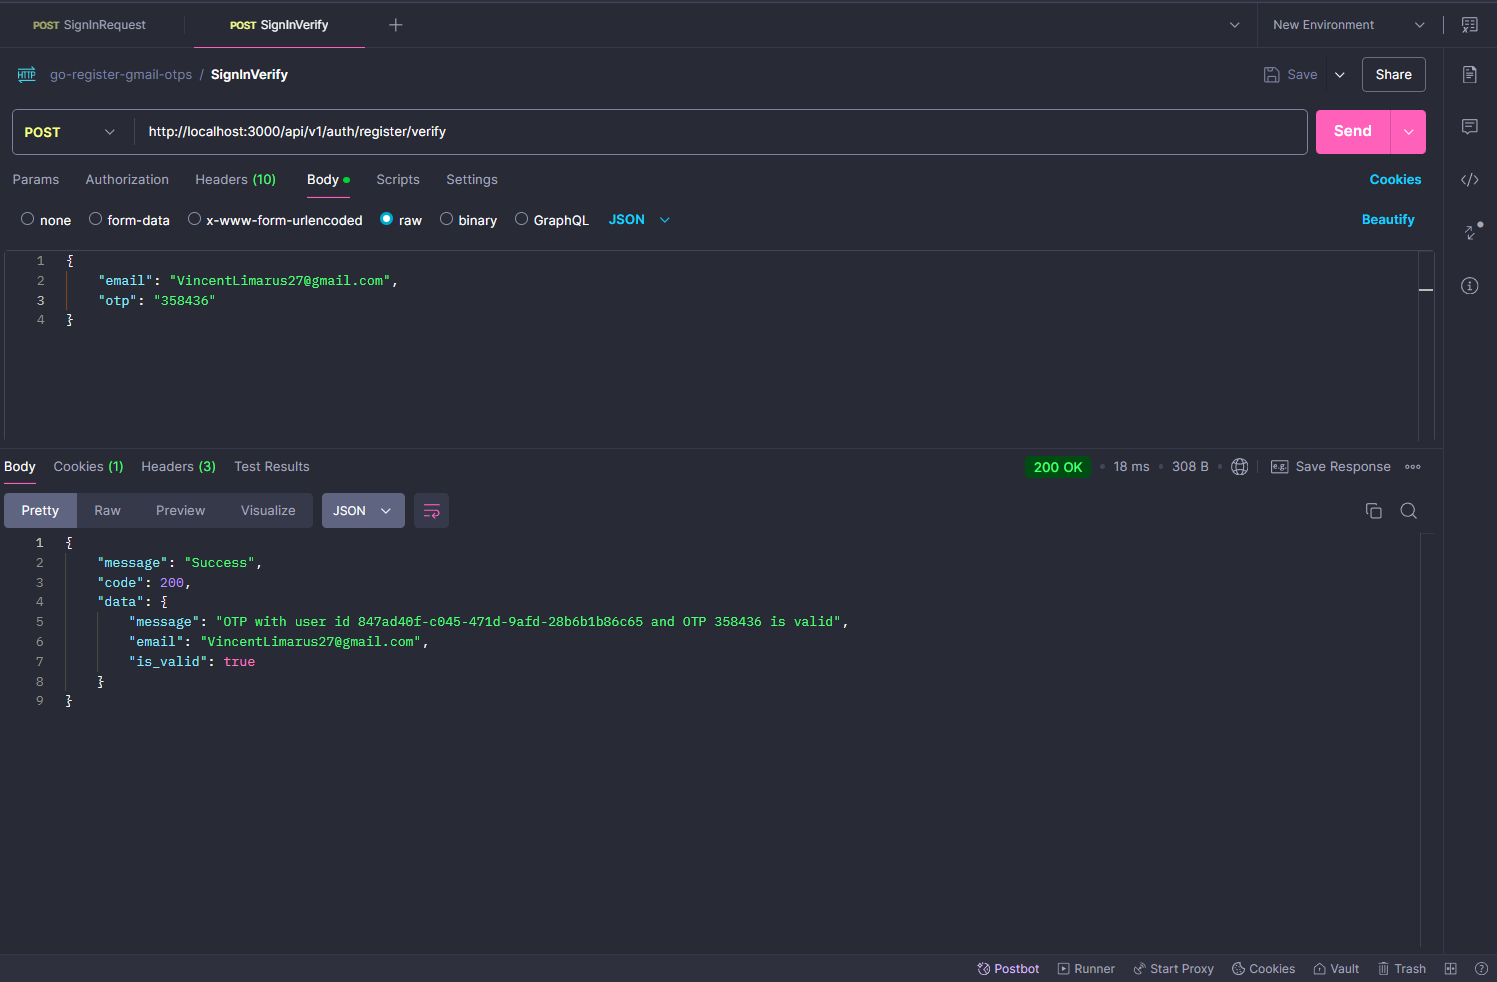
Task: Open the POST method dropdown
Action: pos(70,132)
